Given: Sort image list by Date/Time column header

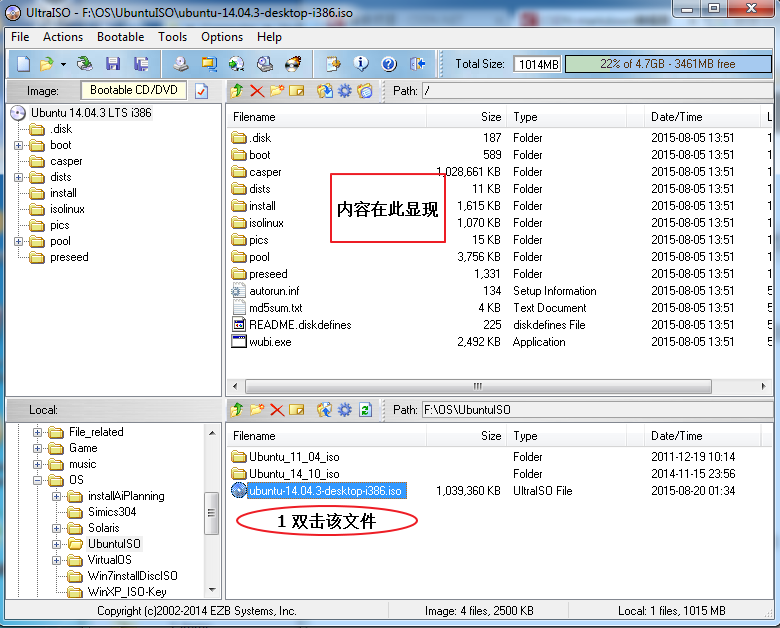Looking at the screenshot, I should point(701,117).
